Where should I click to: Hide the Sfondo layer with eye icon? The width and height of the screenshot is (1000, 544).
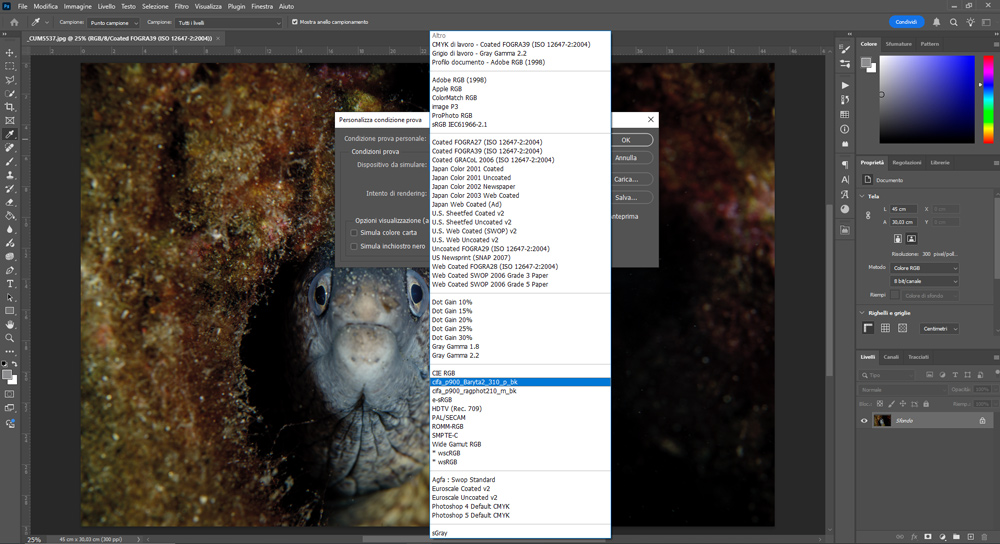click(865, 421)
